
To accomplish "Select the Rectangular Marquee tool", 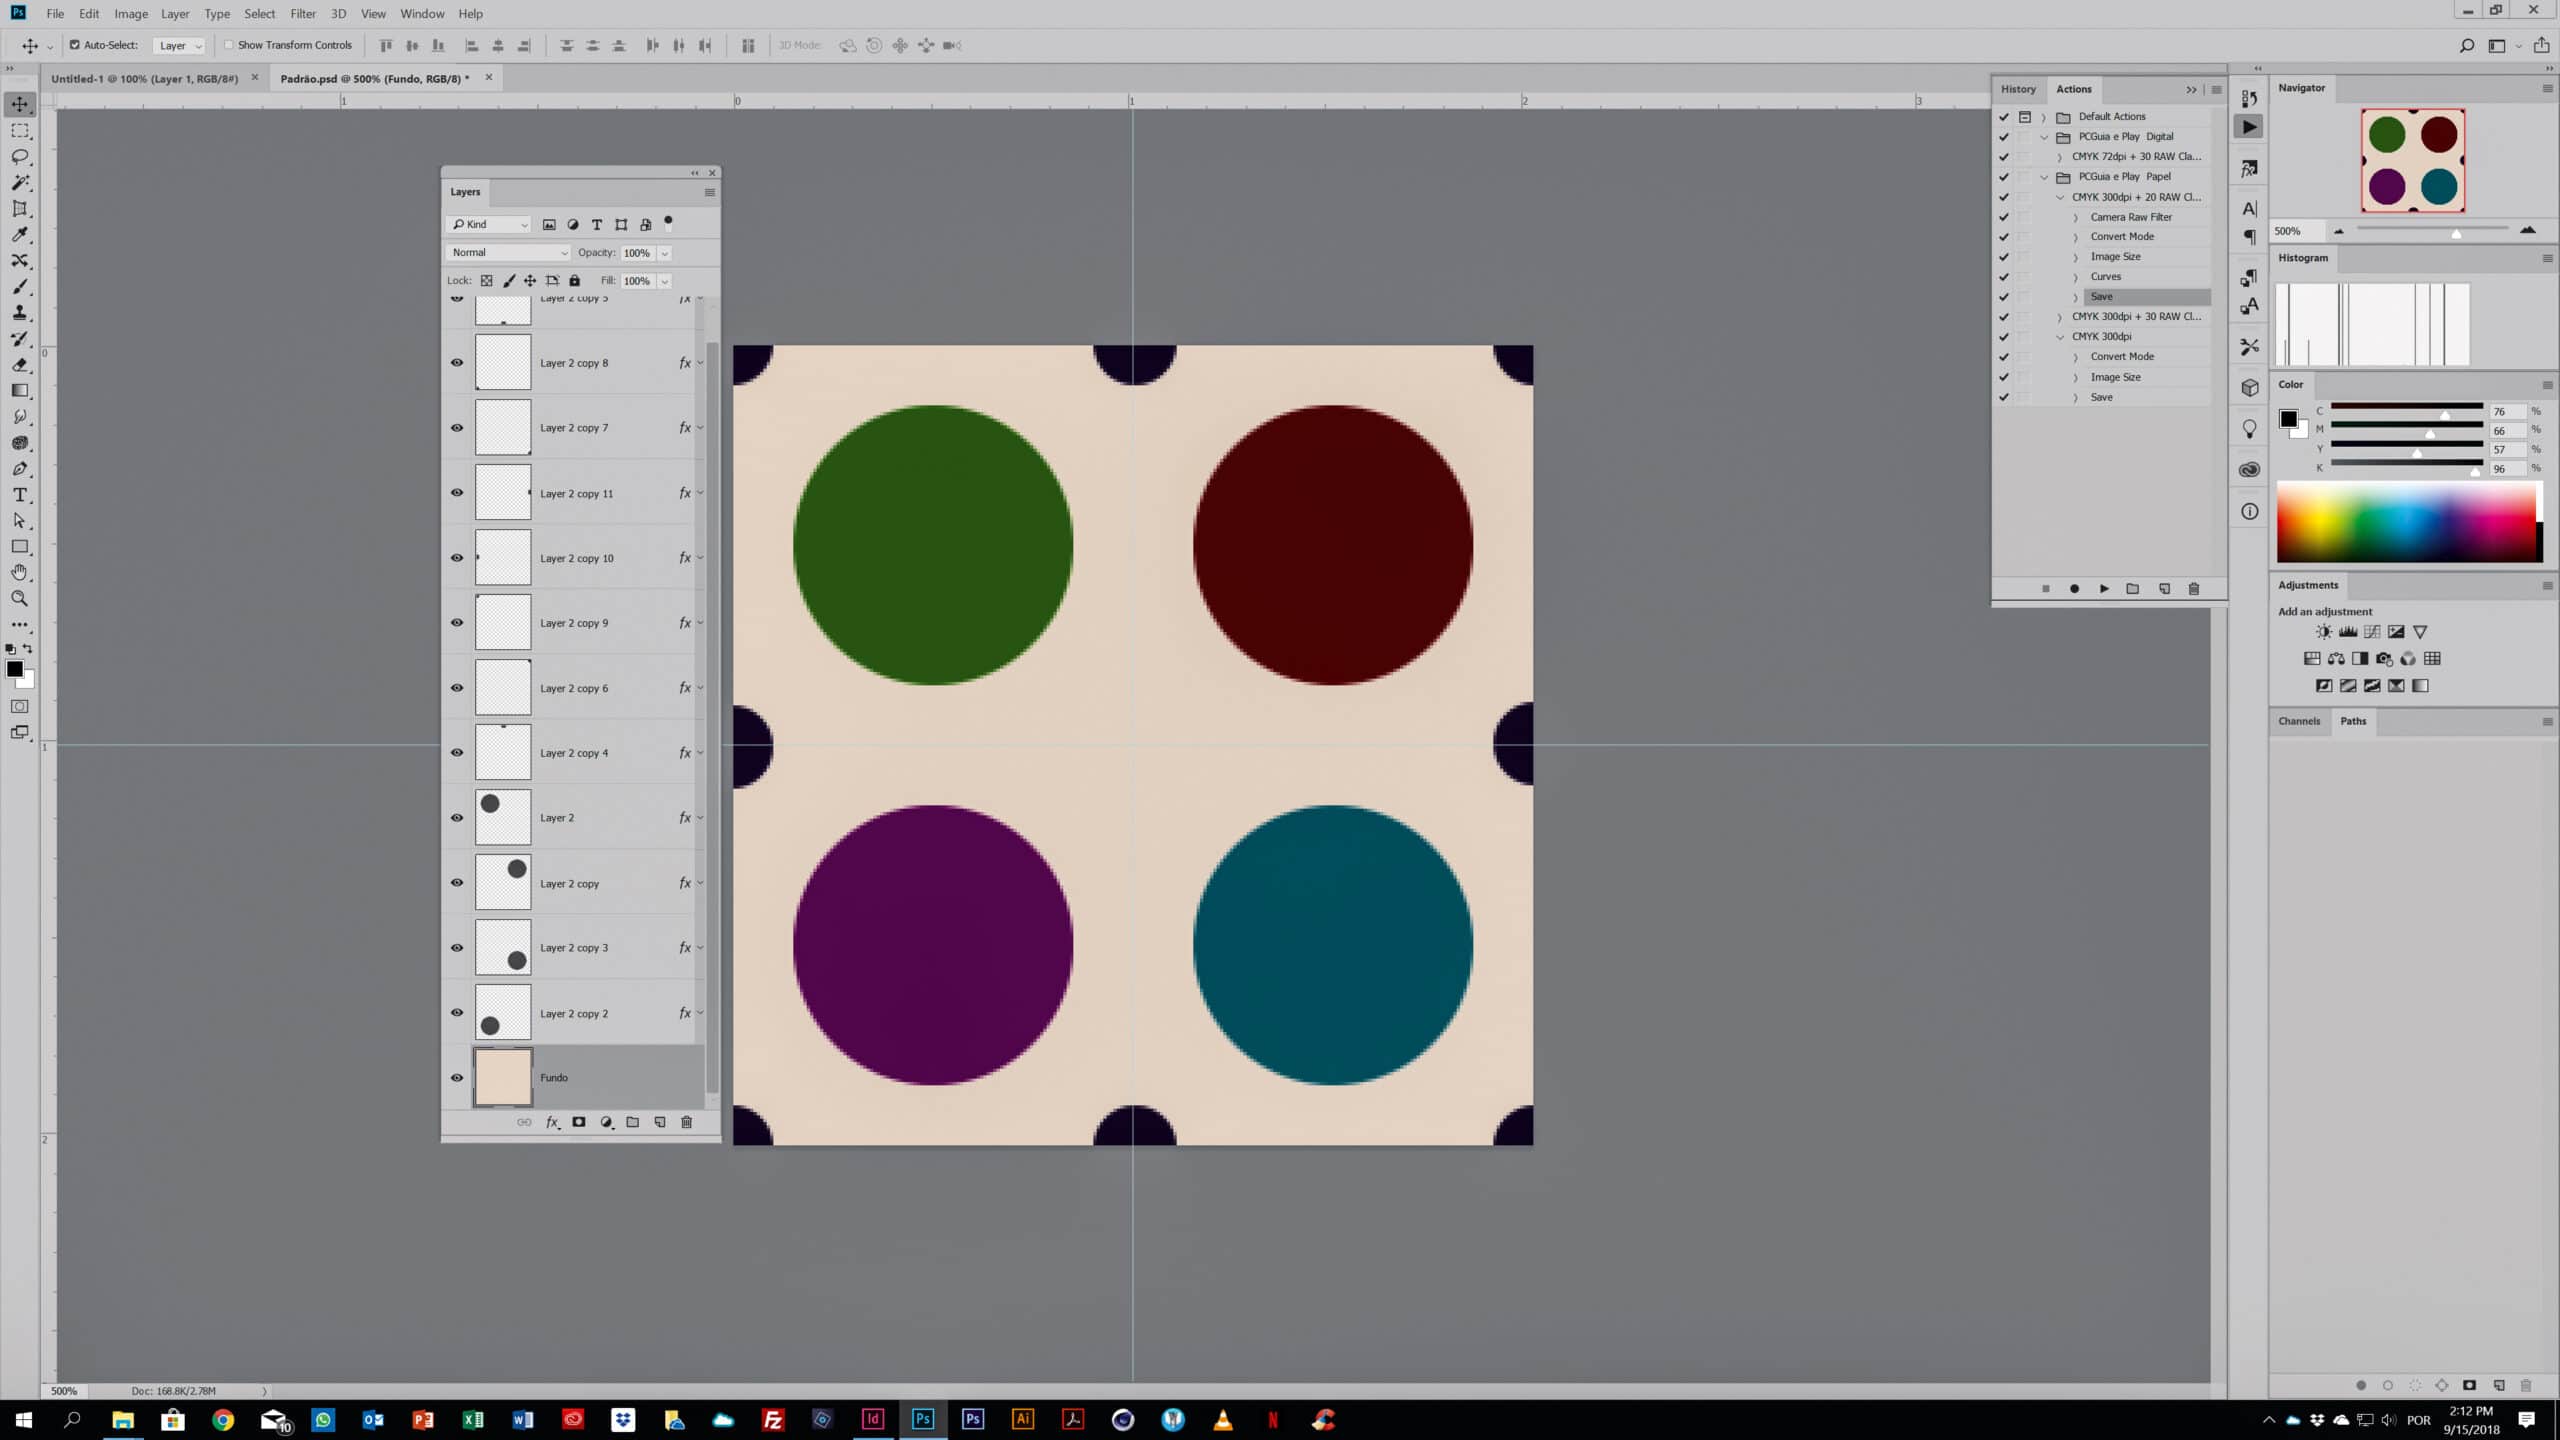I will point(20,131).
